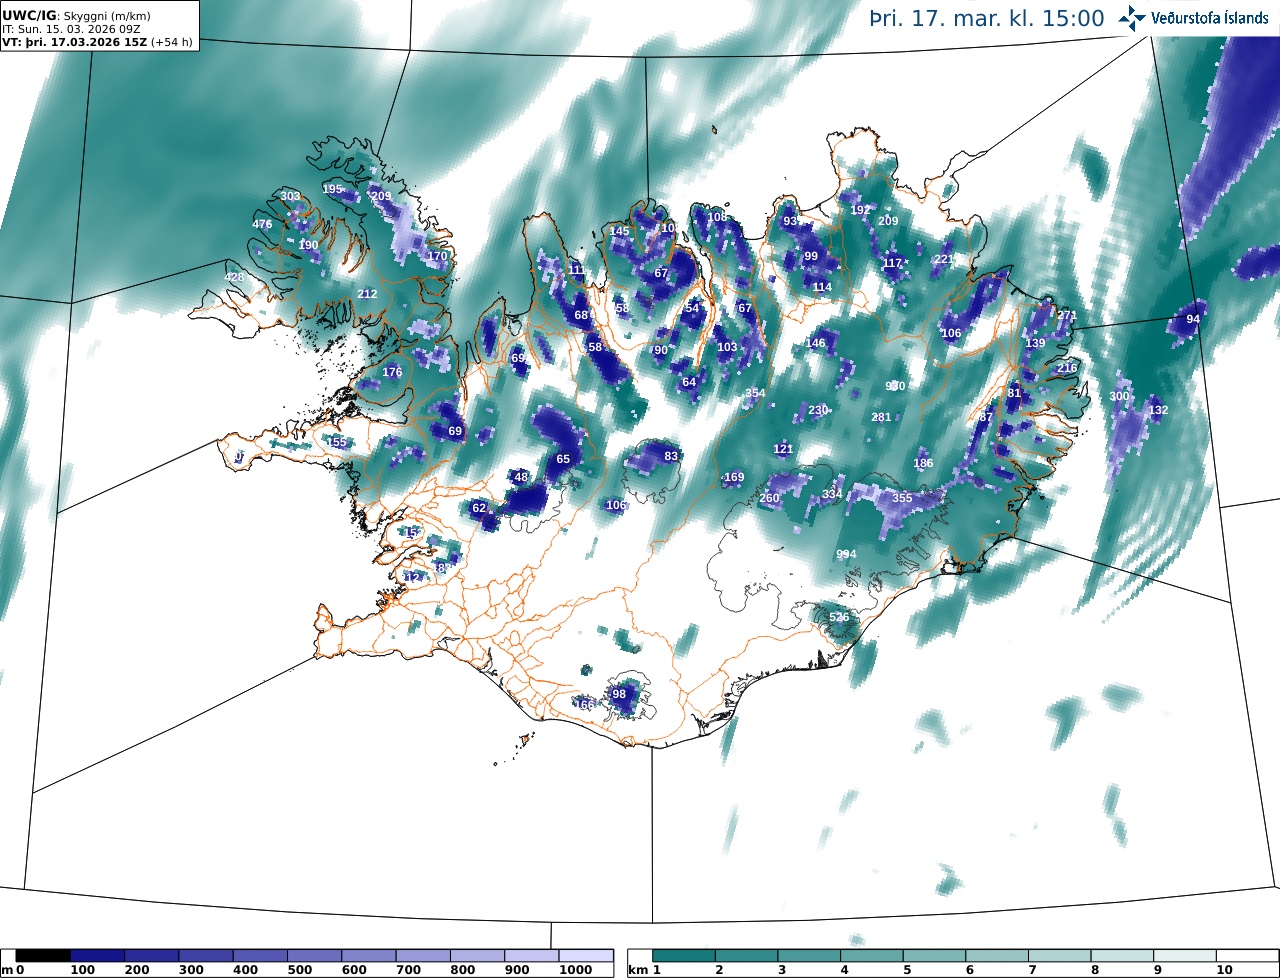Click visibility value 169 on the map

pos(734,477)
